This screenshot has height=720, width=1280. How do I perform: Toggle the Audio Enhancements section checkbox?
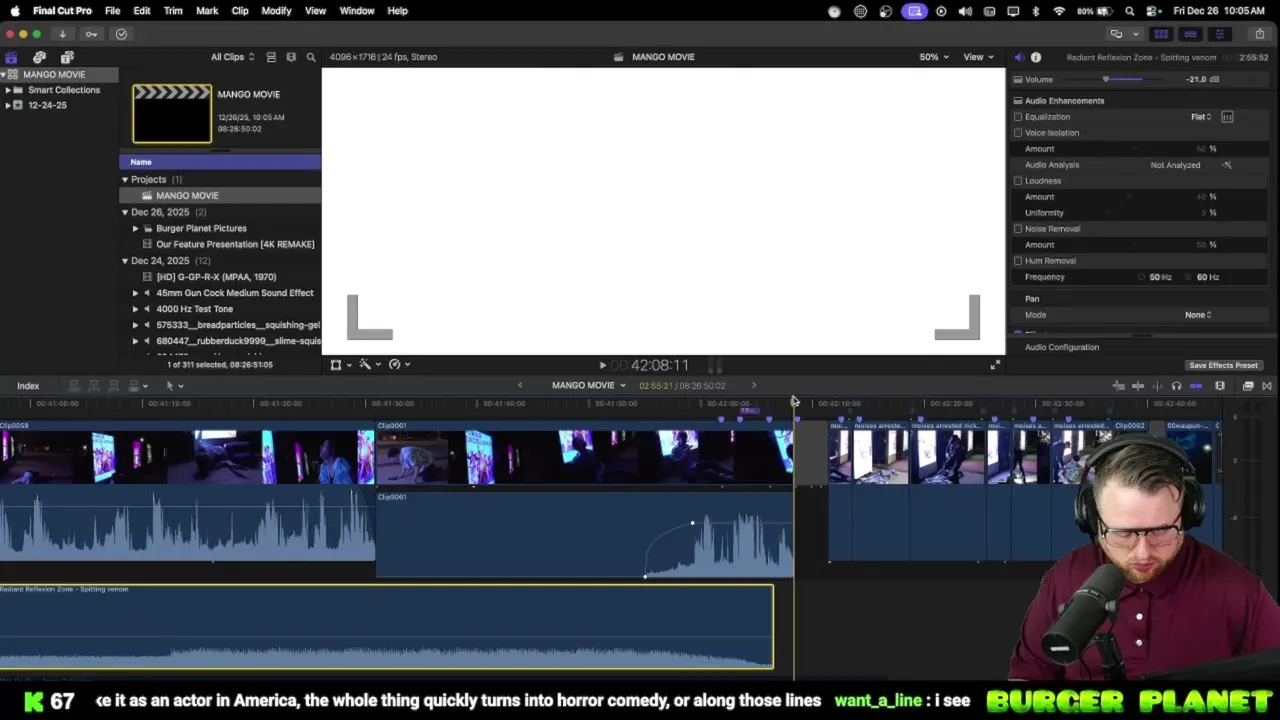coord(1018,101)
